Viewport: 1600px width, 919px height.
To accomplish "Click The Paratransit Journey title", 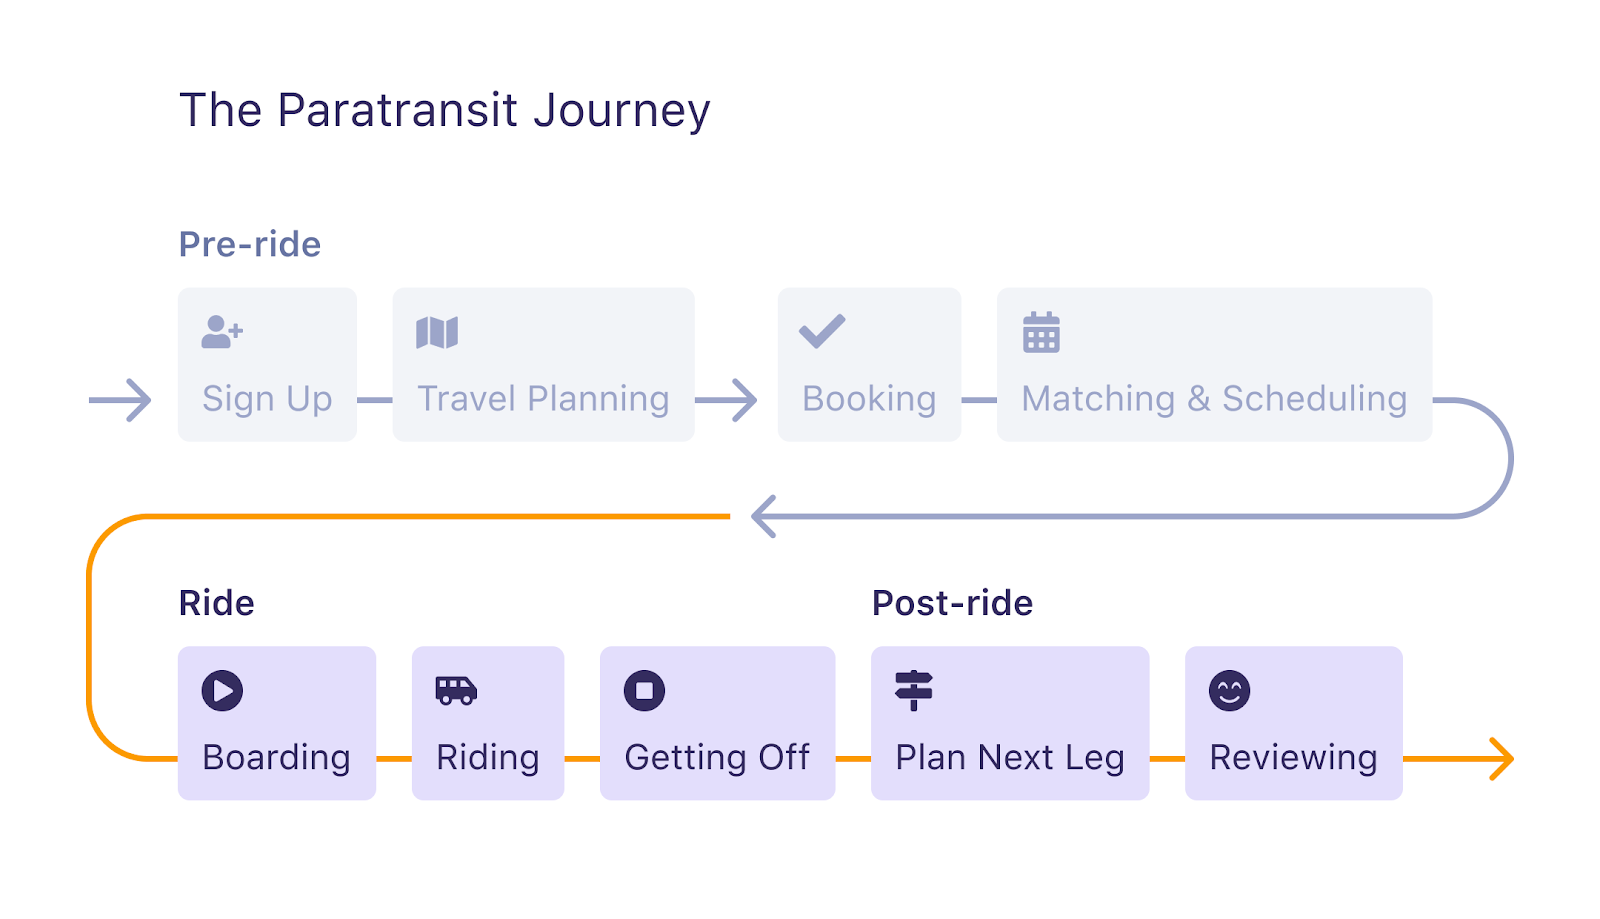I will 445,110.
